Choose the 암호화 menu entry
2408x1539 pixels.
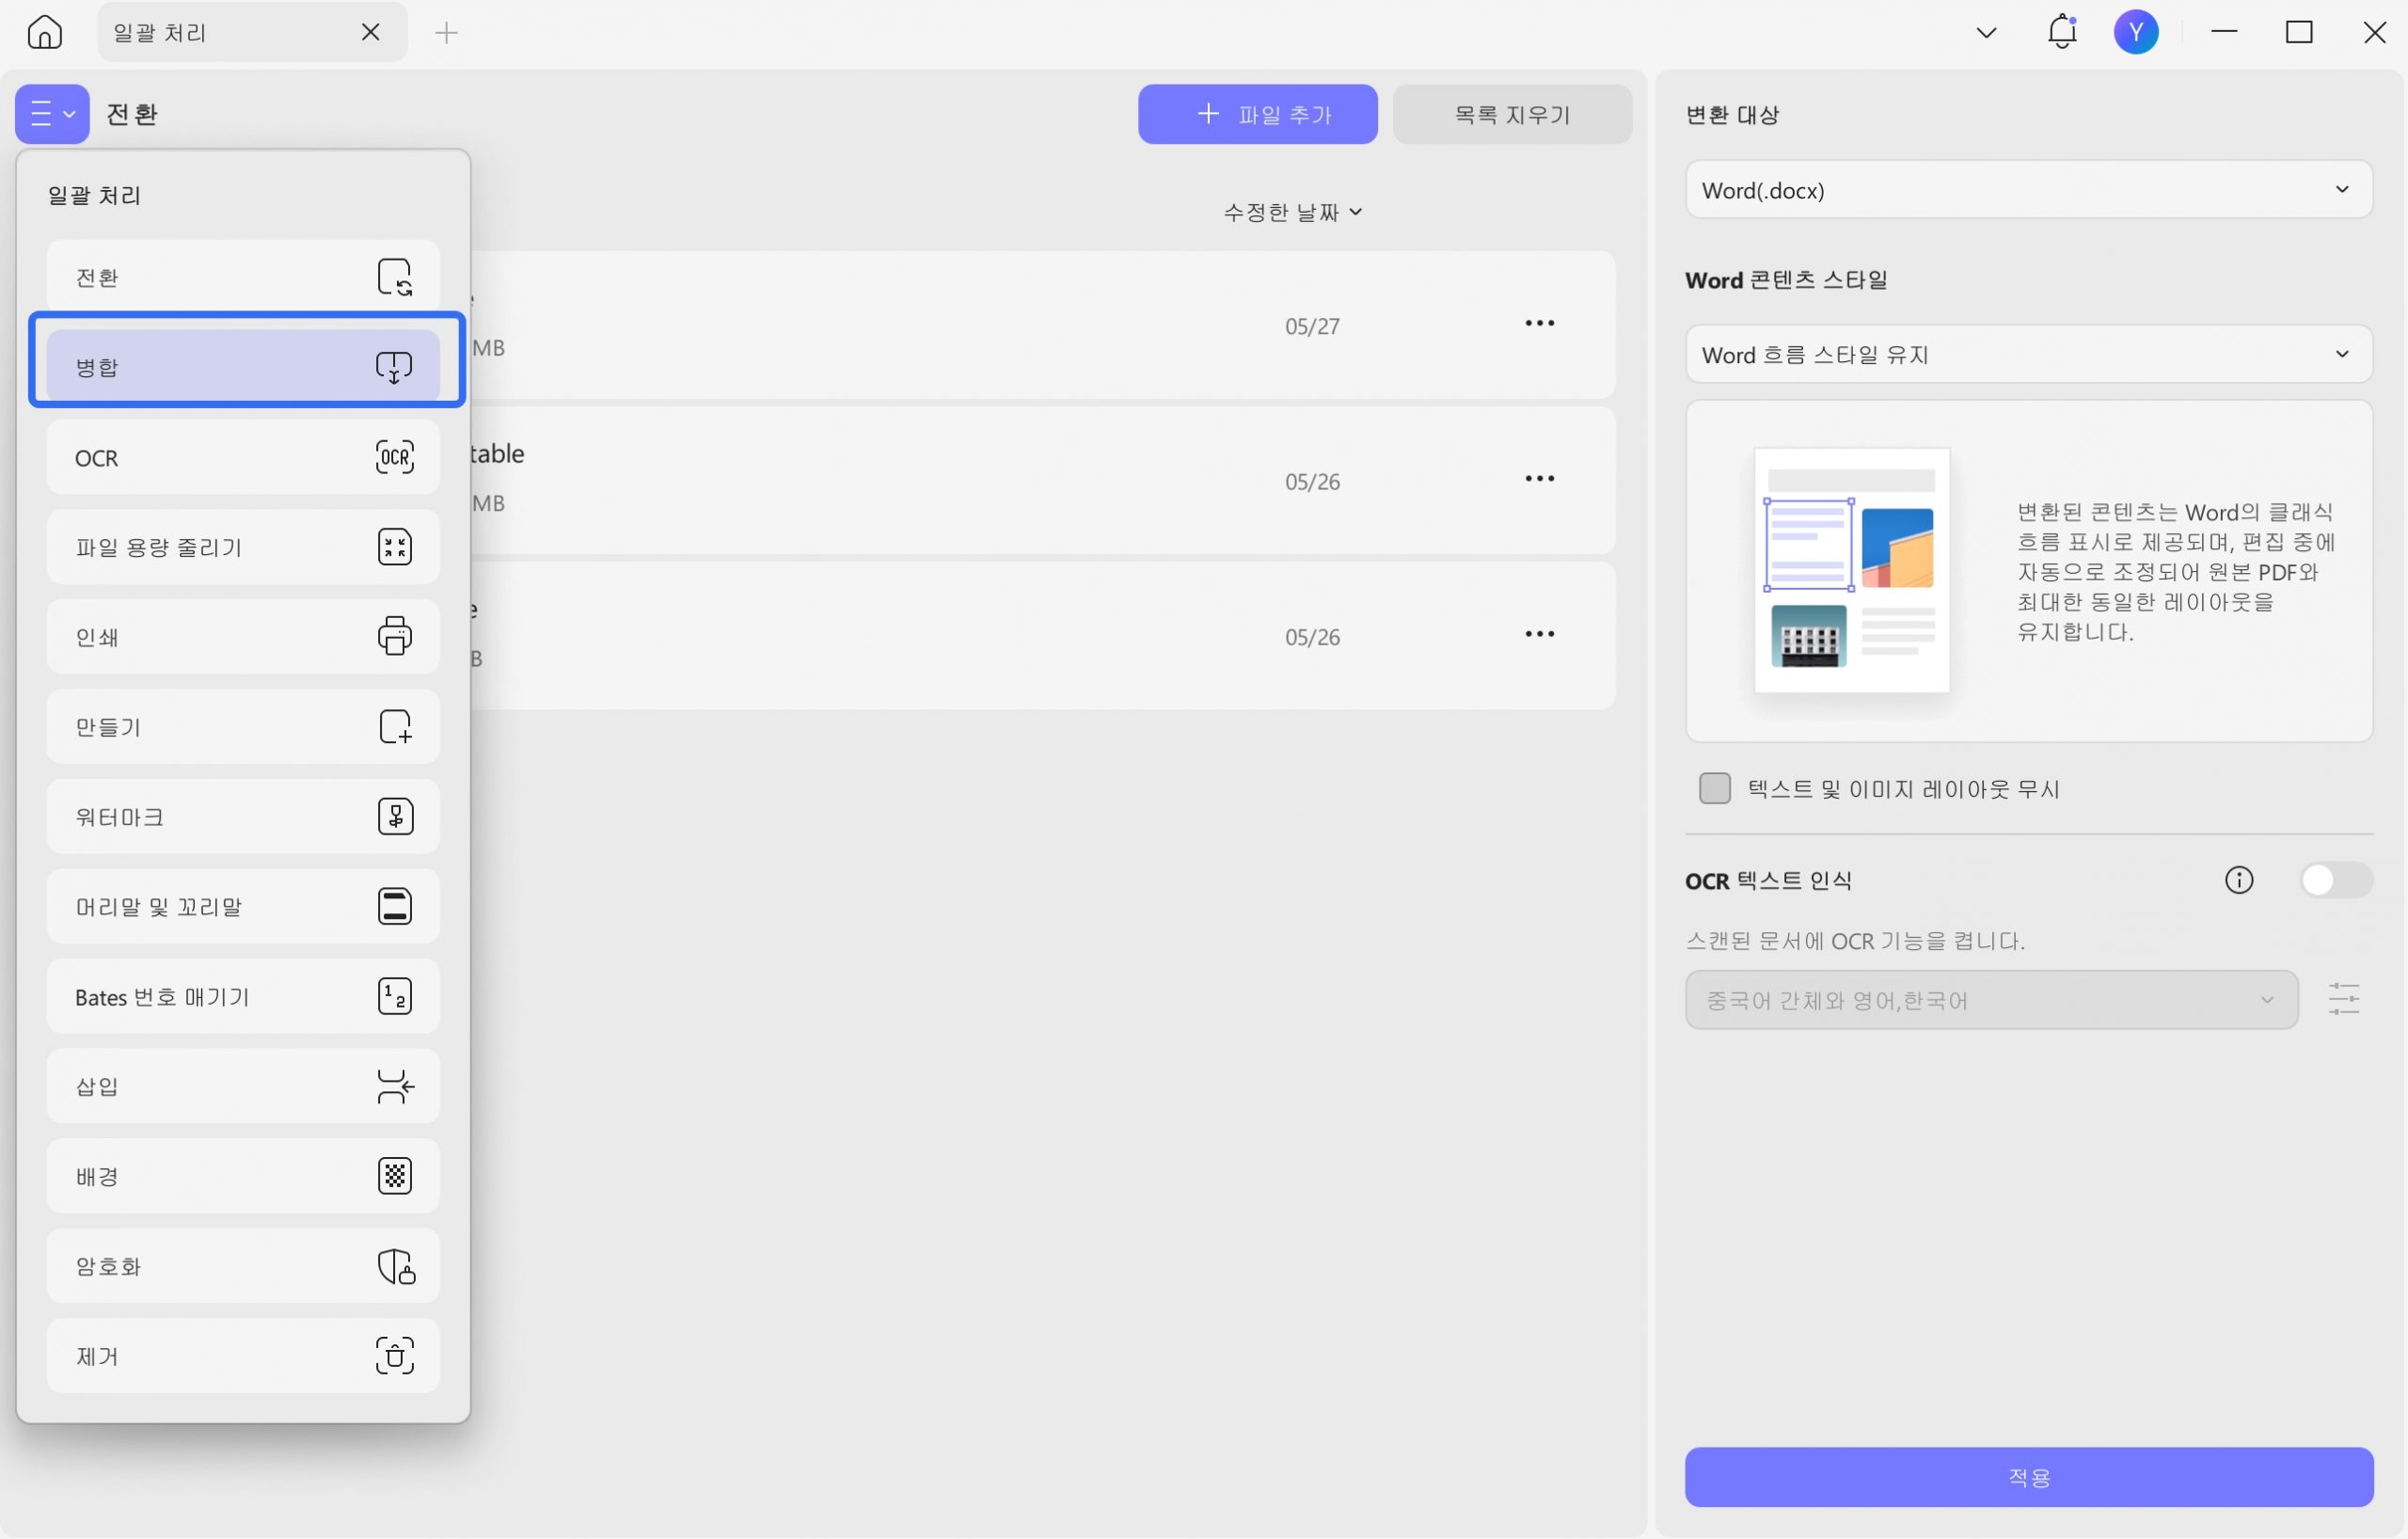[243, 1266]
